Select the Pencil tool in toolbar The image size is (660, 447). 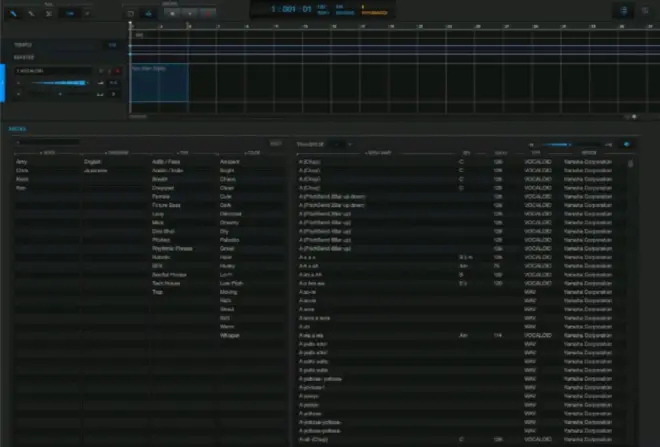coord(13,13)
